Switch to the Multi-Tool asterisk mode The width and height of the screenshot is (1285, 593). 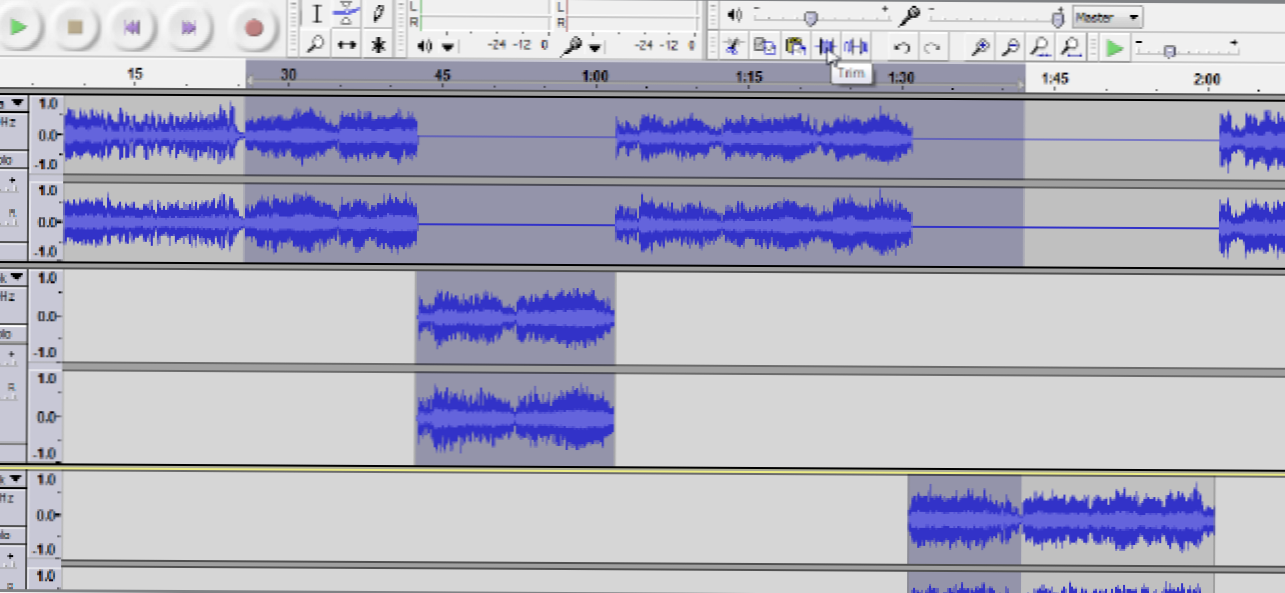378,45
